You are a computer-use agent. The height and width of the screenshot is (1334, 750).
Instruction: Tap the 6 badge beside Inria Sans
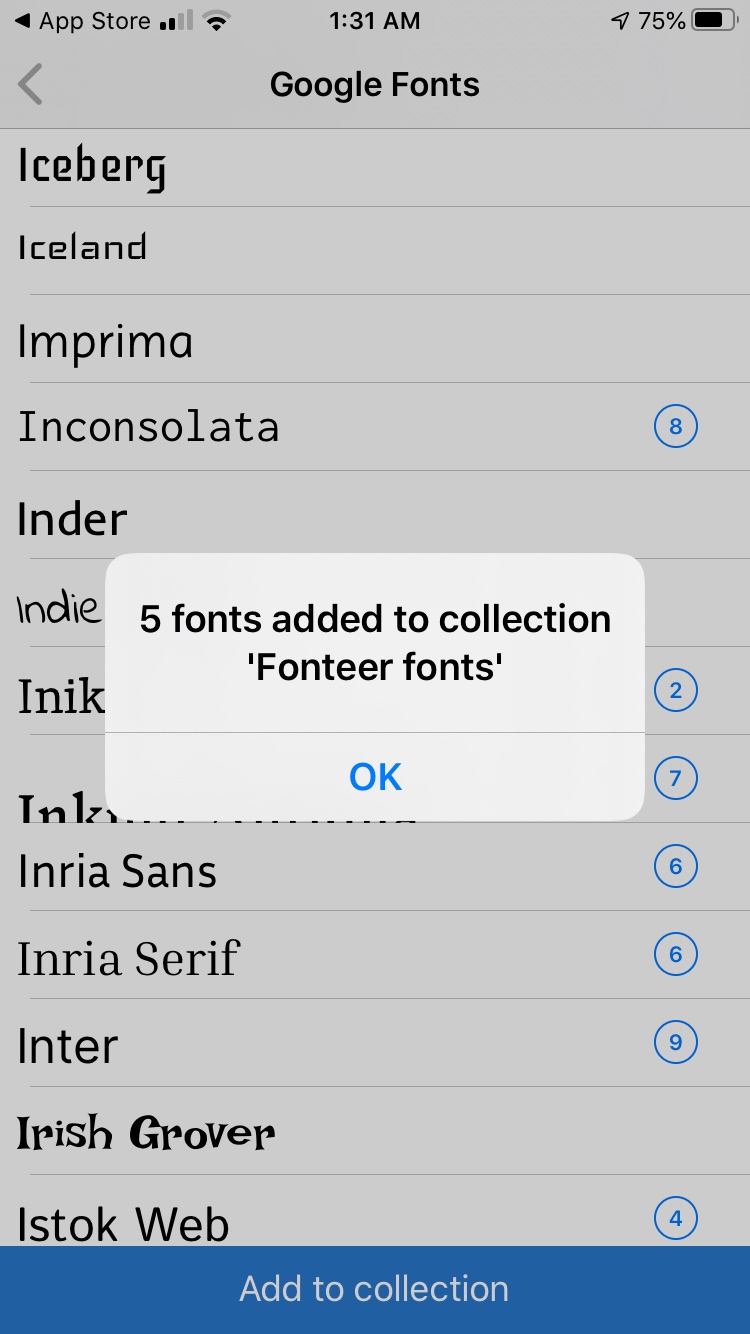(675, 866)
